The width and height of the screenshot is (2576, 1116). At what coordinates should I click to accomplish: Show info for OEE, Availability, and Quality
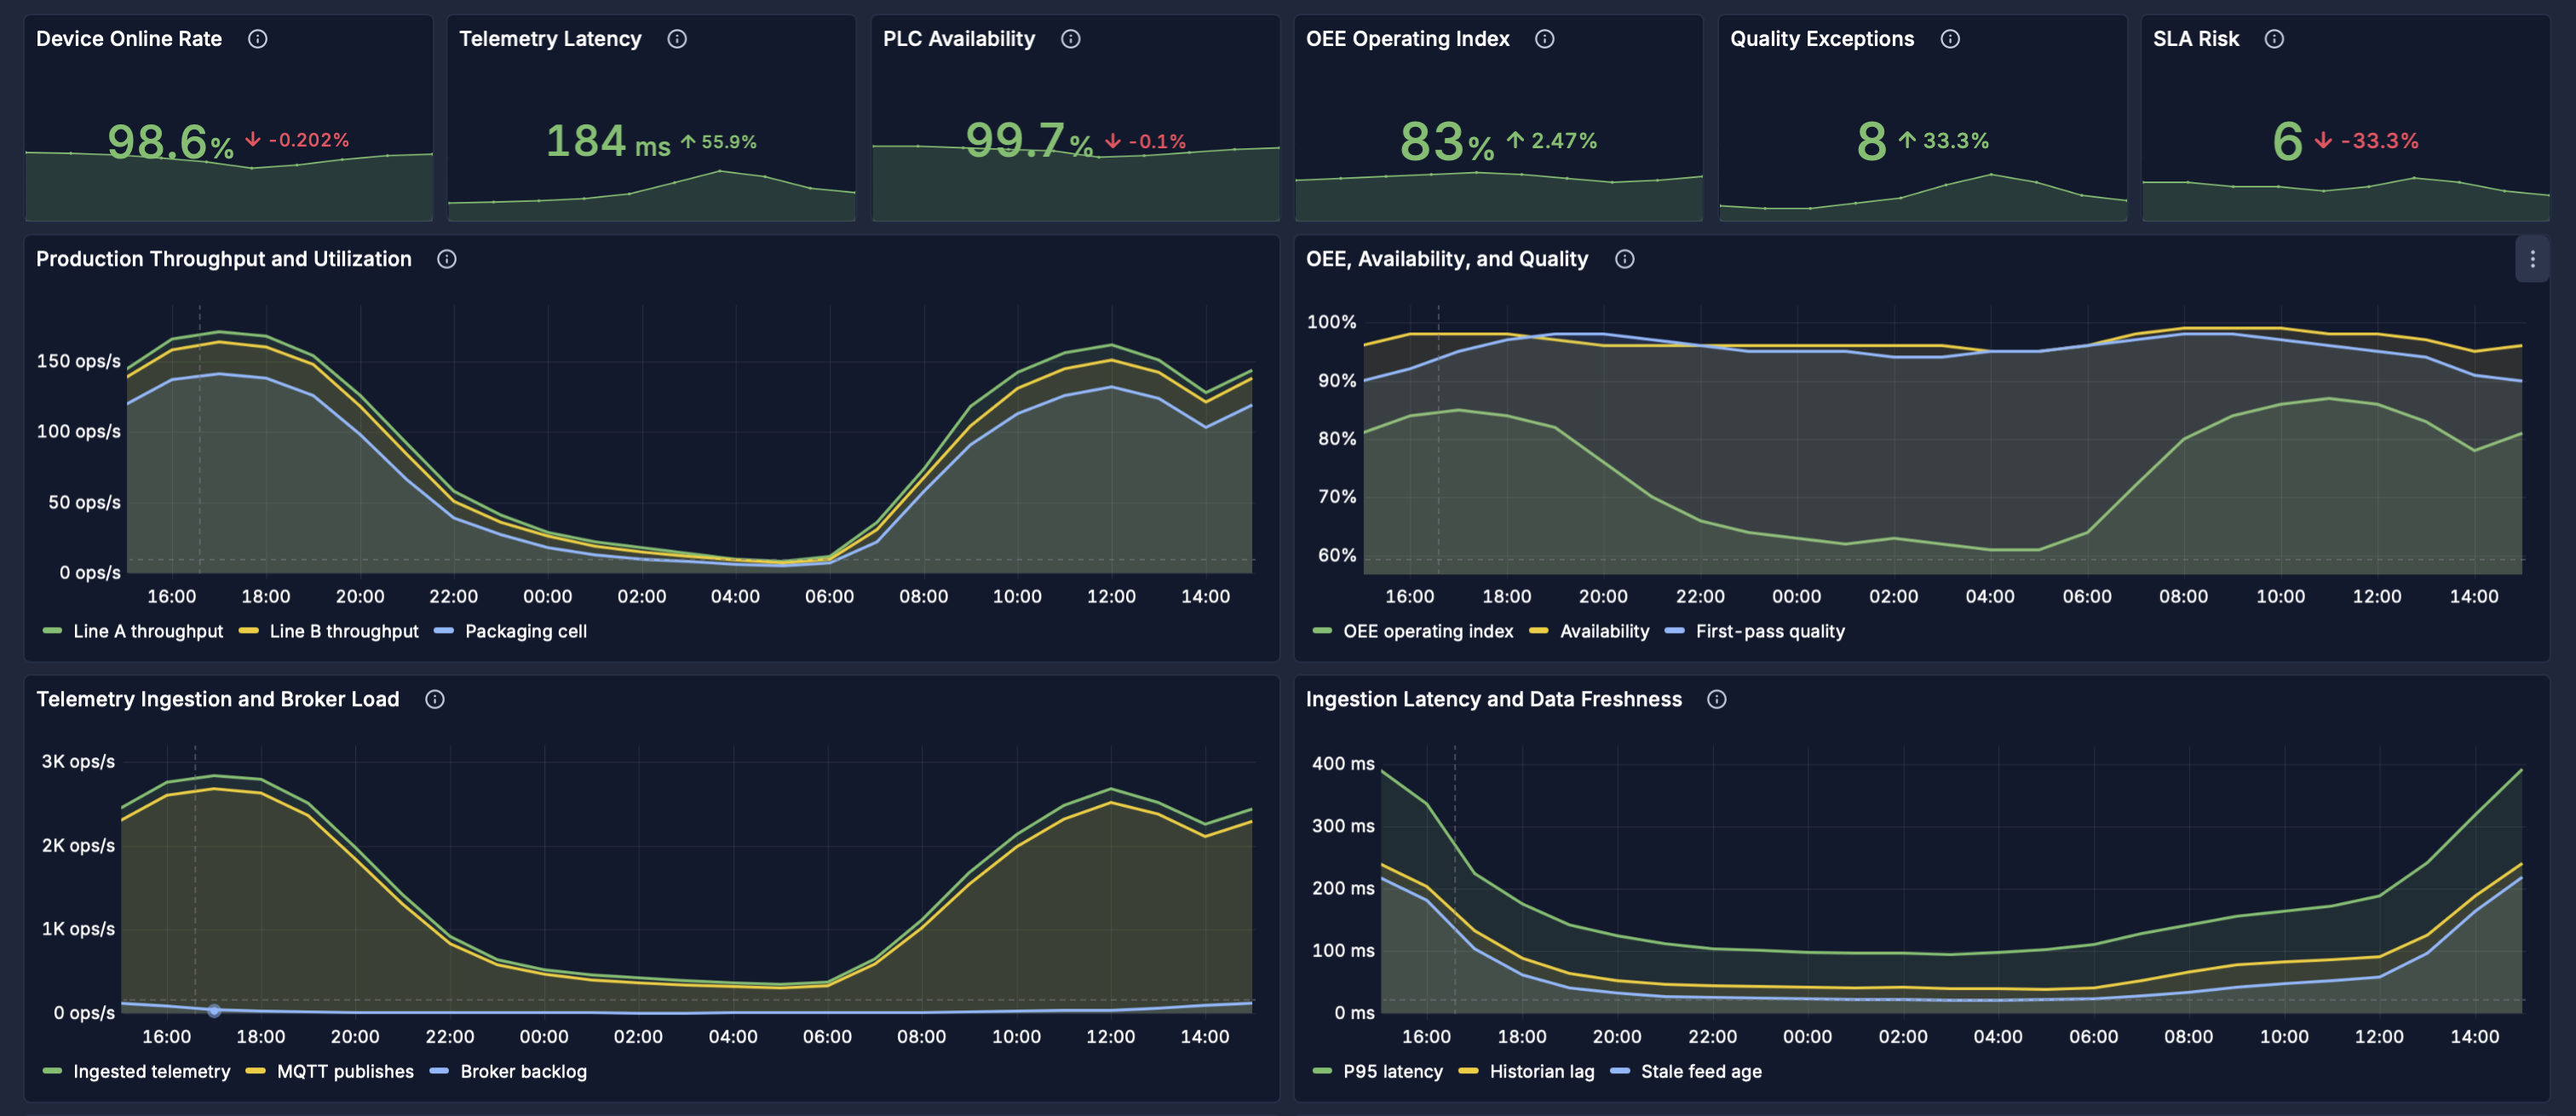tap(1625, 259)
